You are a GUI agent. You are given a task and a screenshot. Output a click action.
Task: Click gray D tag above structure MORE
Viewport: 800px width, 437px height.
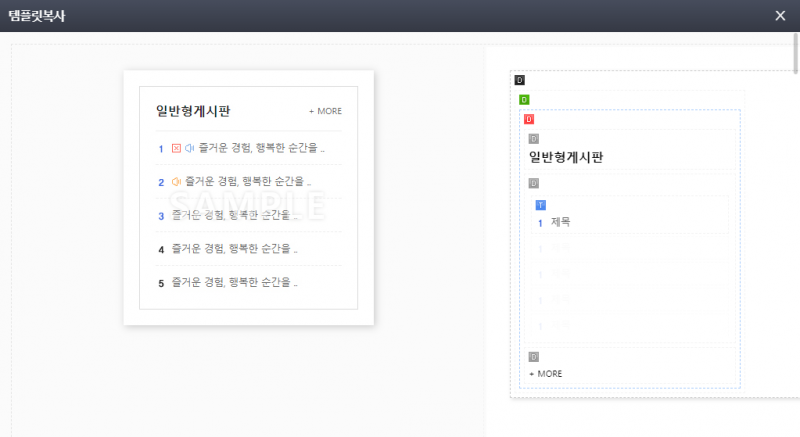pos(533,356)
